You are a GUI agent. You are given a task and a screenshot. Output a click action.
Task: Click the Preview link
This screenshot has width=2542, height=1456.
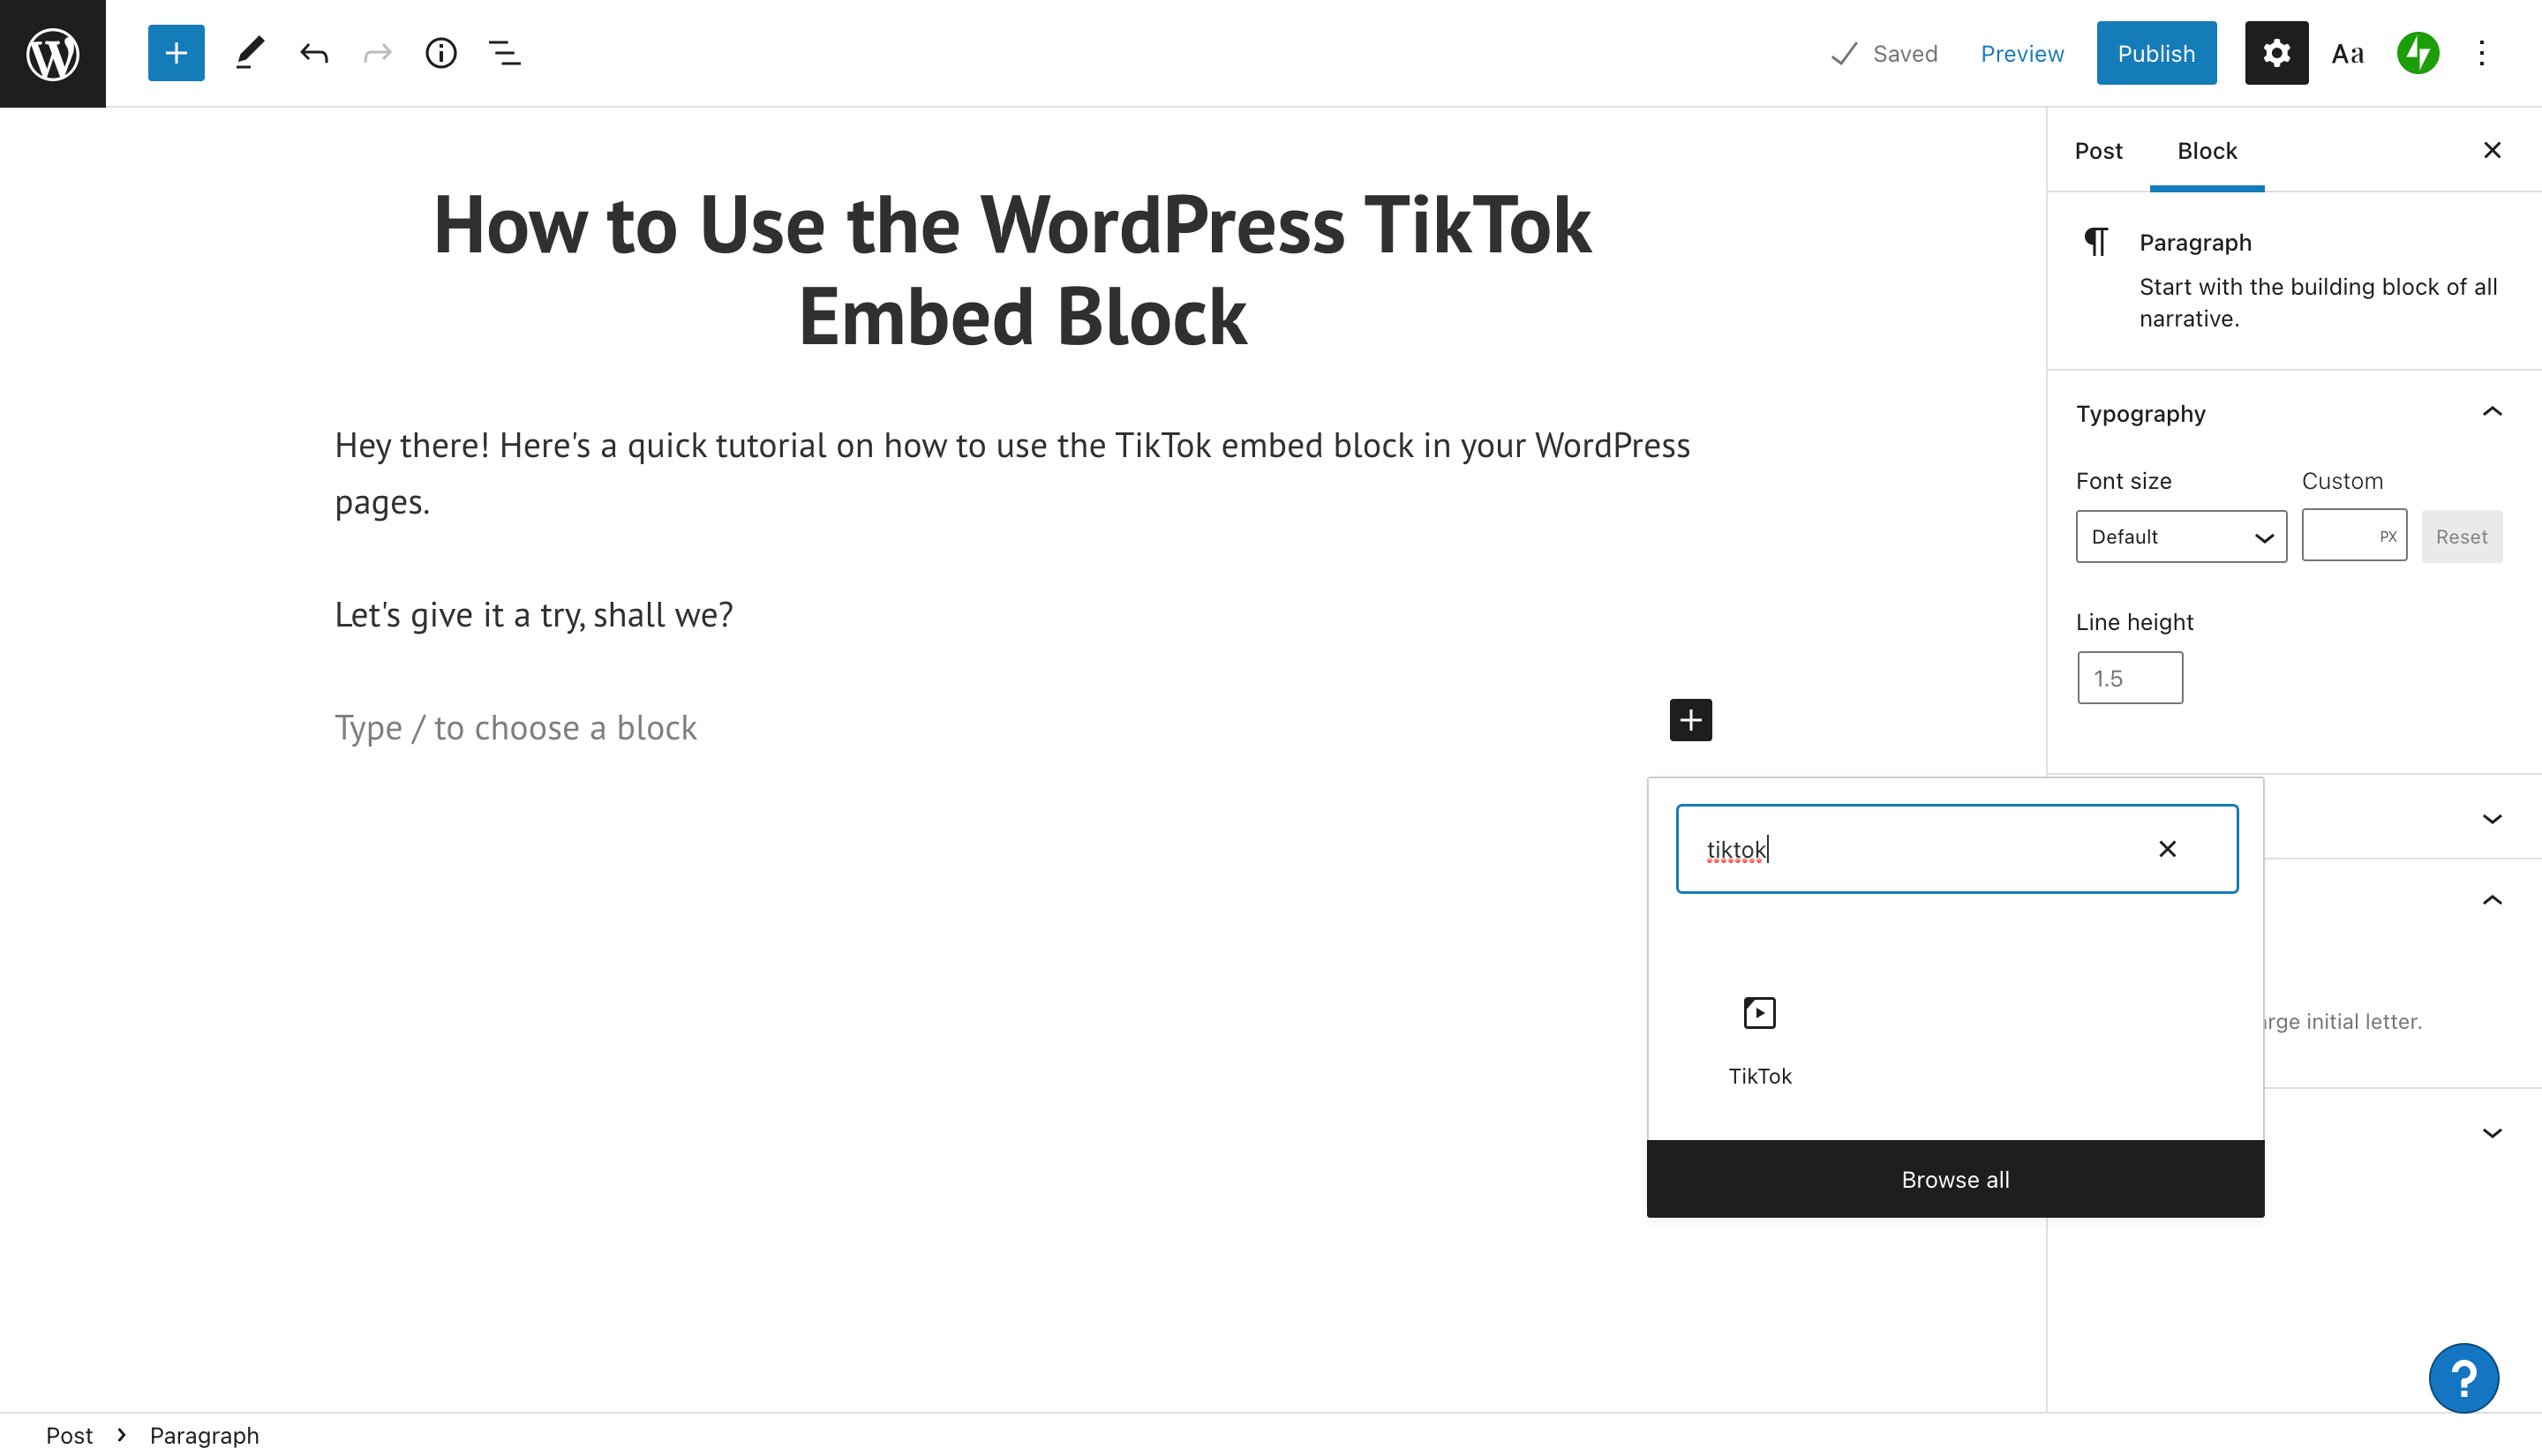click(x=2022, y=53)
